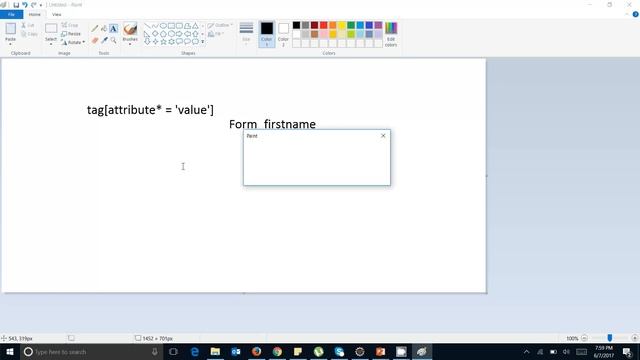Image resolution: width=640 pixels, height=360 pixels.
Task: Open the Action Center notifications icon
Action: pos(627,351)
